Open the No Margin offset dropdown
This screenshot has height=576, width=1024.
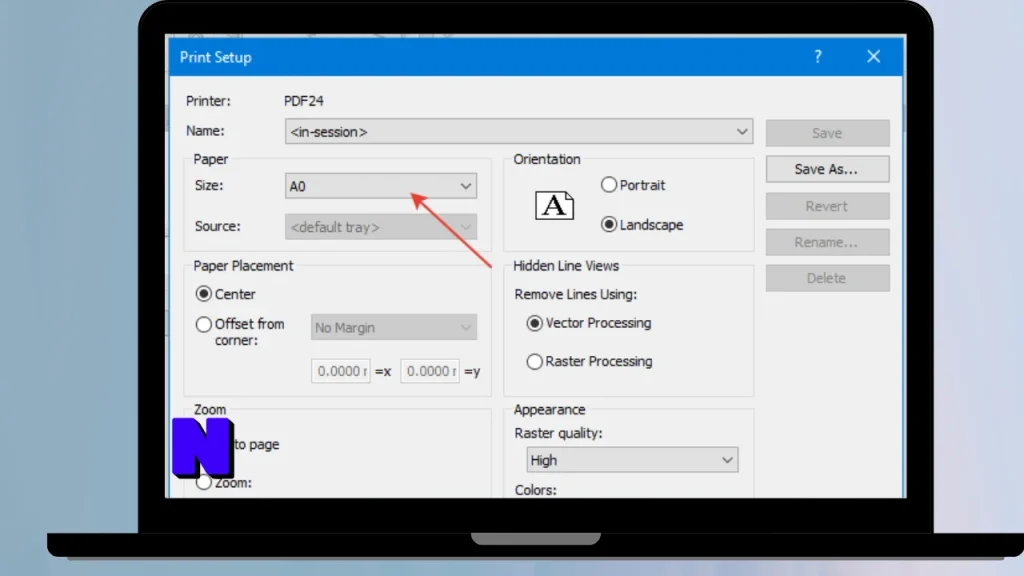click(394, 327)
